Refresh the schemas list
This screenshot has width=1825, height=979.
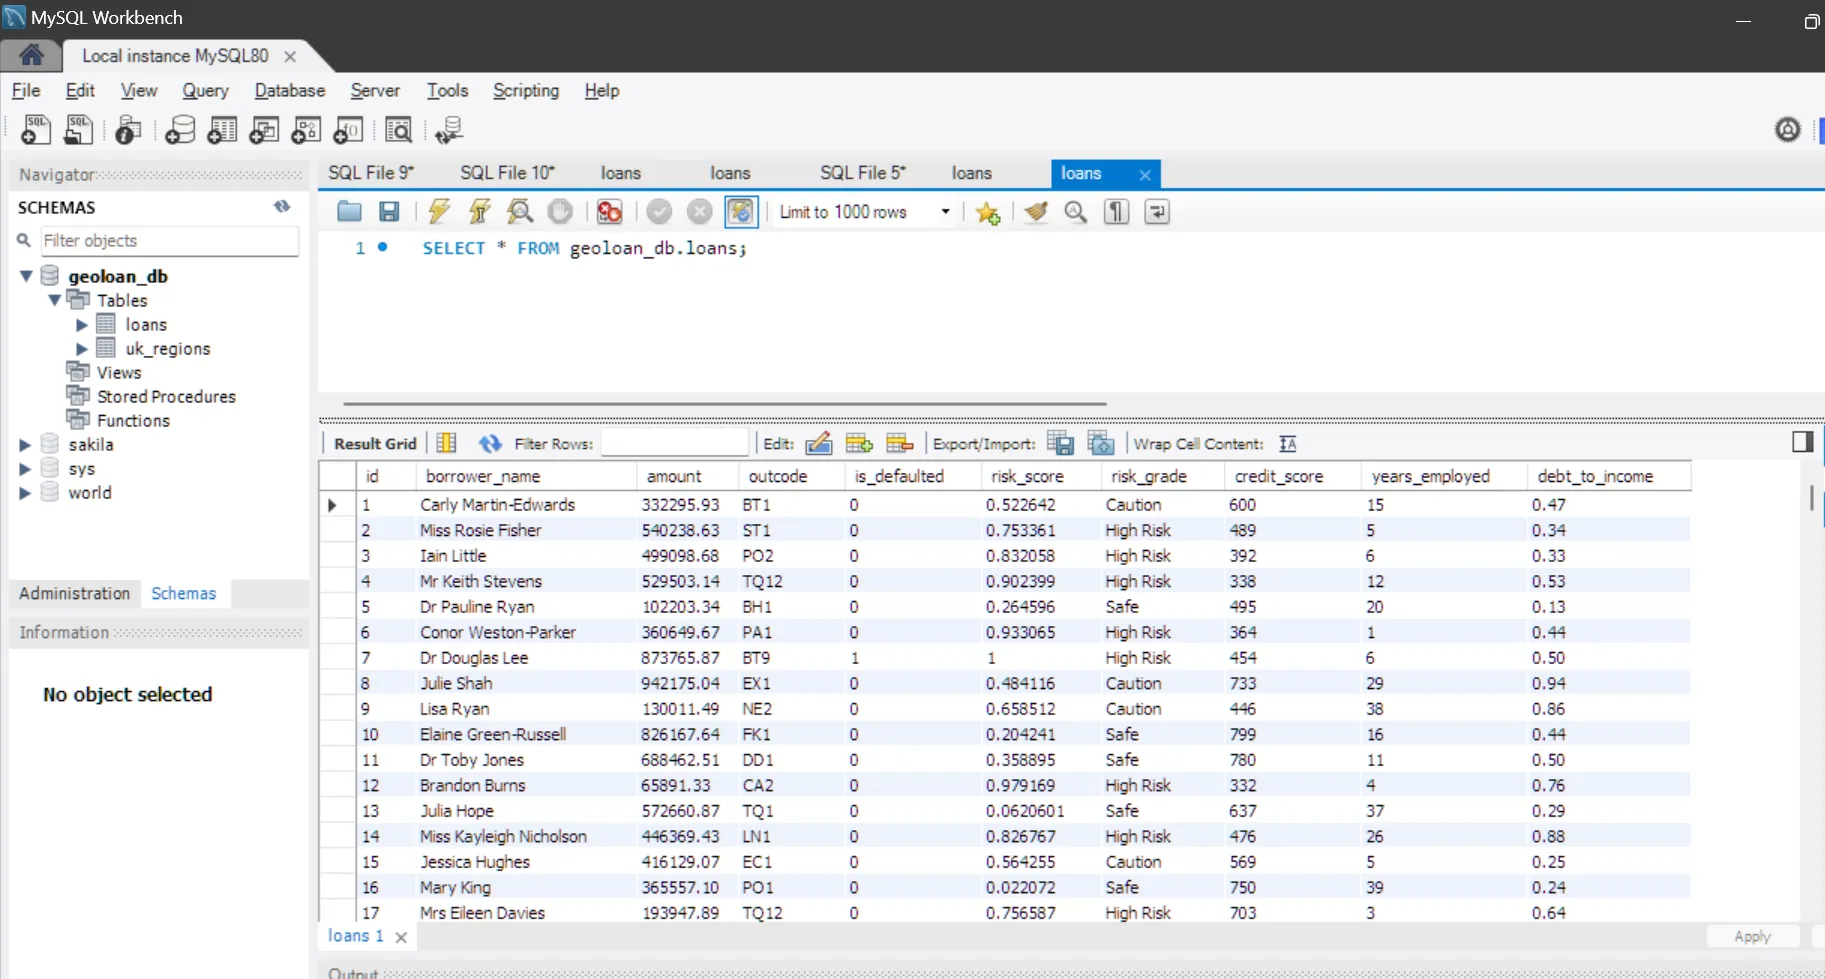click(x=282, y=207)
